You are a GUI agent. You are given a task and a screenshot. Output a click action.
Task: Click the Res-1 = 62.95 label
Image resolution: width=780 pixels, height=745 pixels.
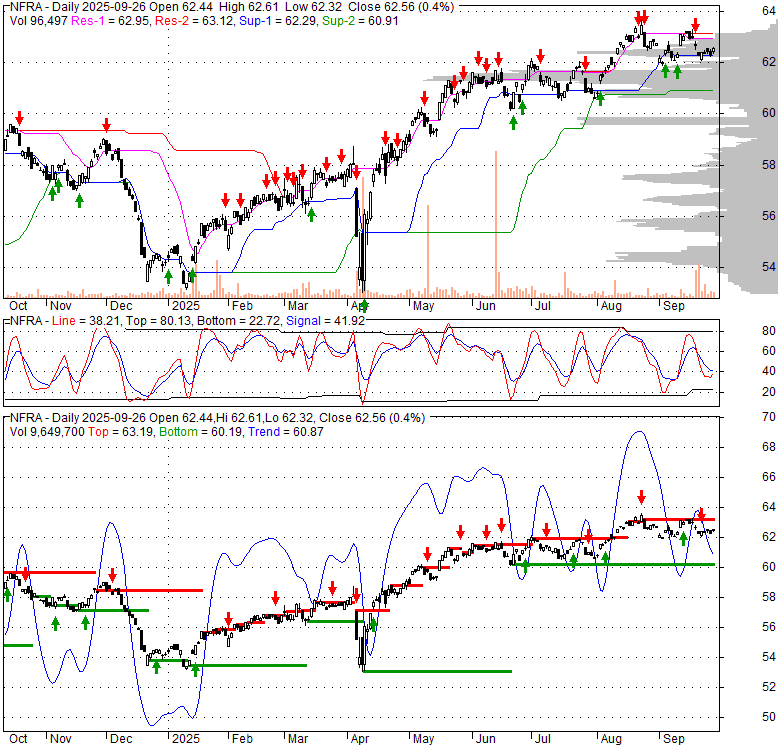coord(110,21)
